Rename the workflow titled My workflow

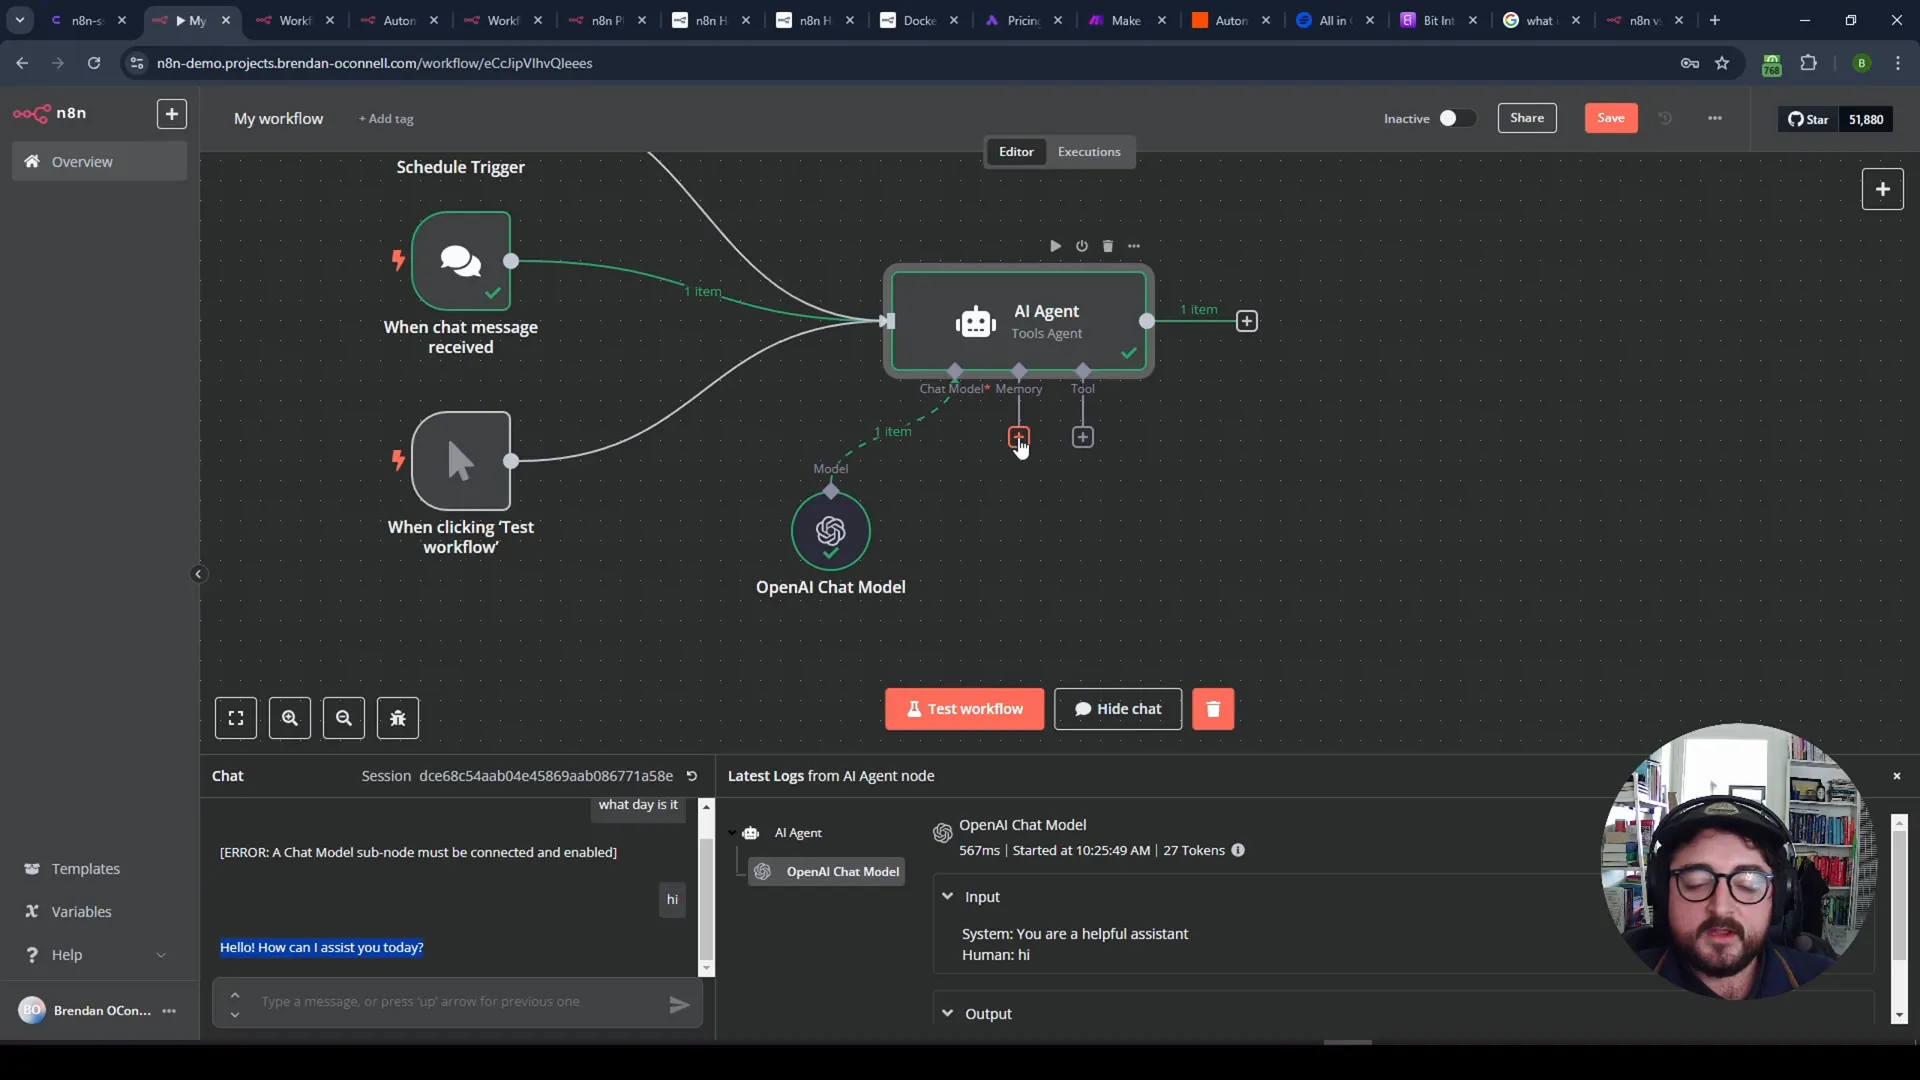point(278,118)
